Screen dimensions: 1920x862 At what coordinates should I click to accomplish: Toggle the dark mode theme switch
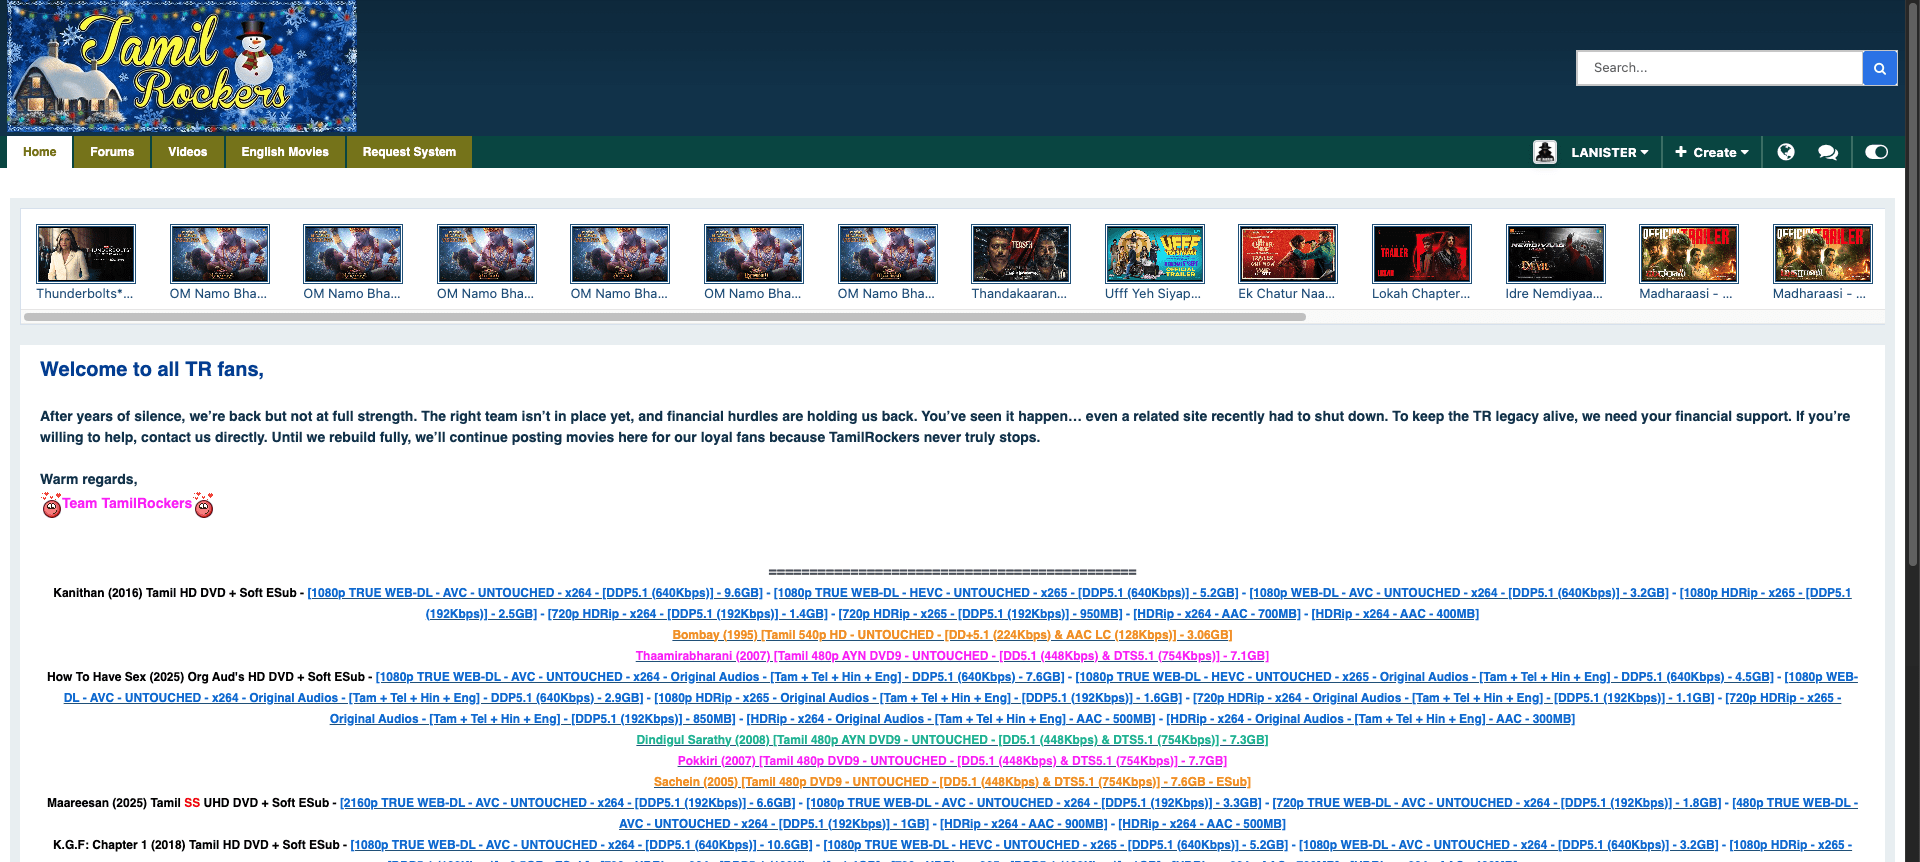coord(1877,152)
